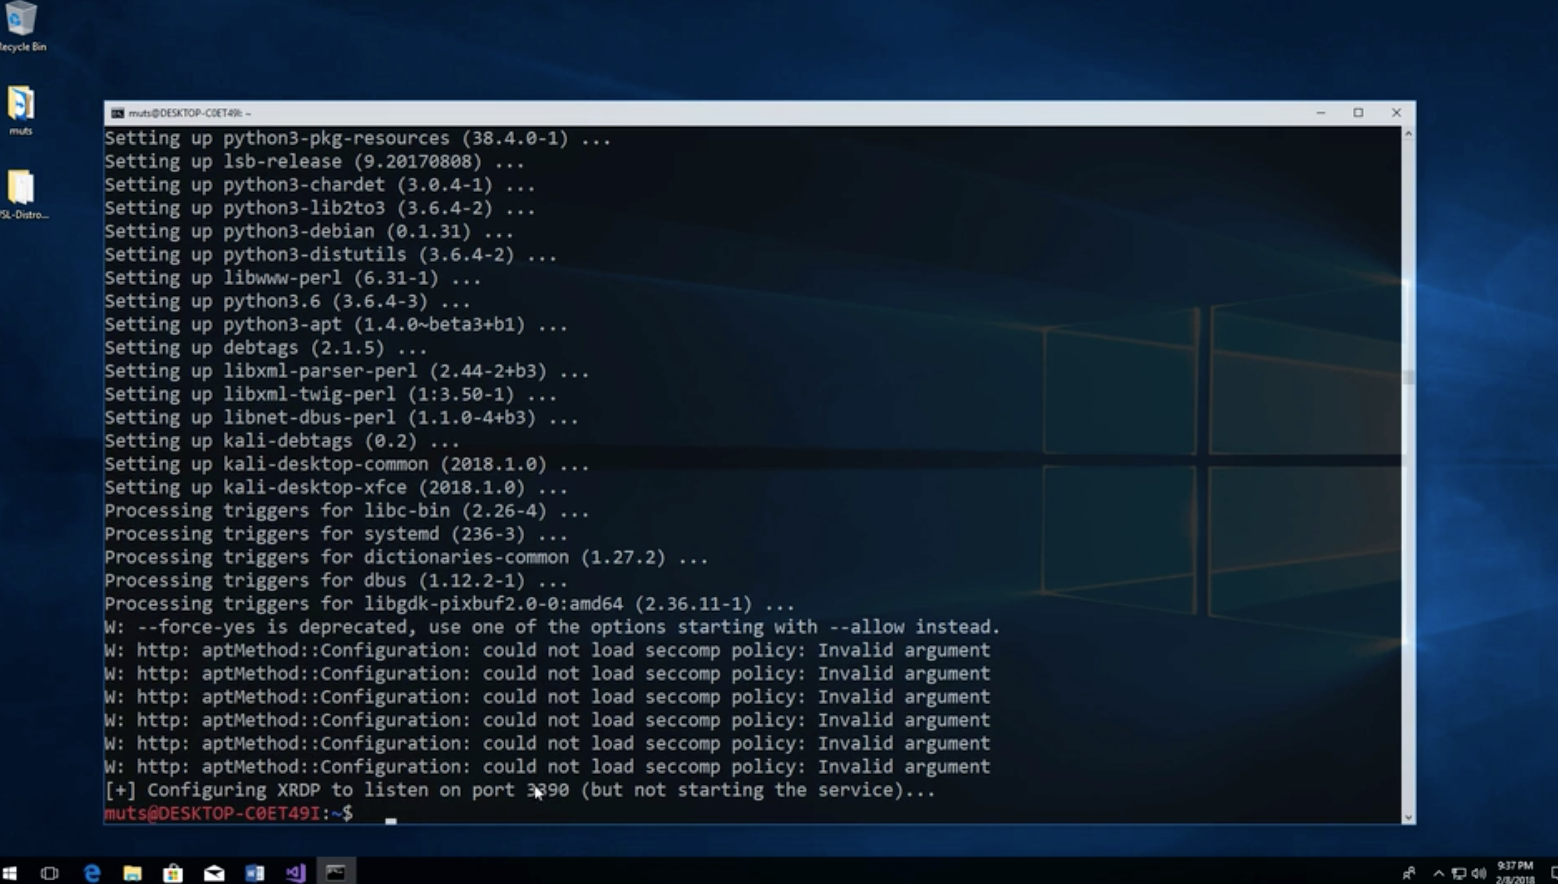Click 'Setting up lsb-release' line
This screenshot has width=1558, height=884.
point(314,161)
